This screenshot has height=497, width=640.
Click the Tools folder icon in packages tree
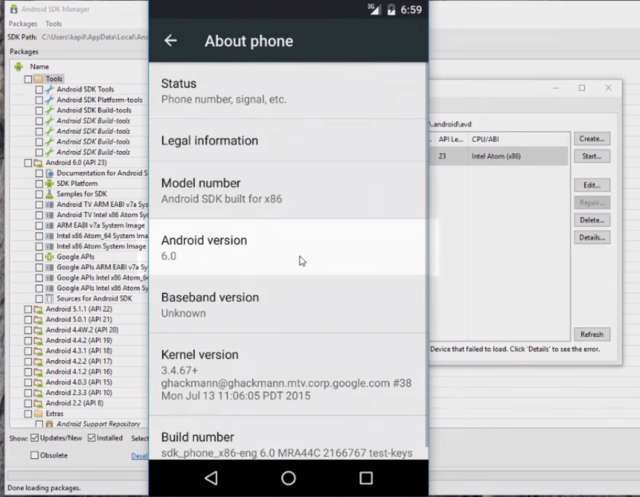tap(39, 79)
